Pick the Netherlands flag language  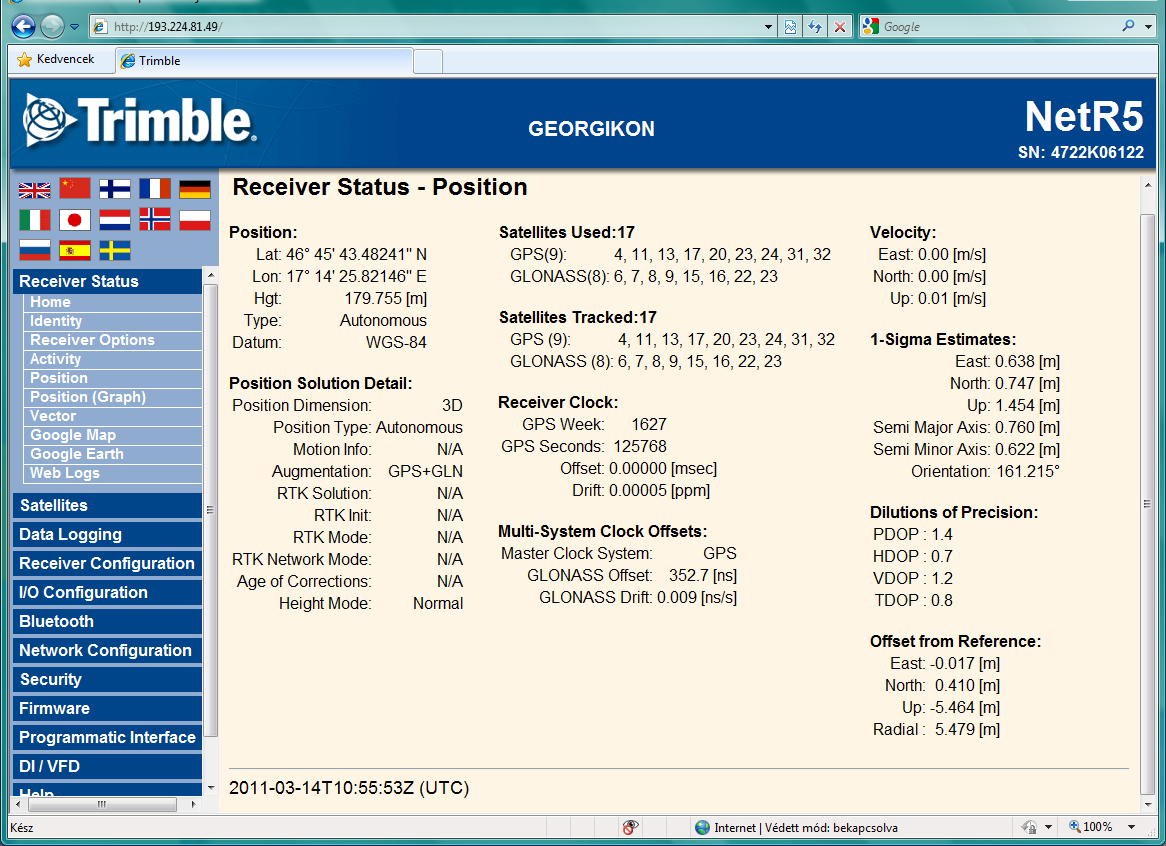(115, 220)
